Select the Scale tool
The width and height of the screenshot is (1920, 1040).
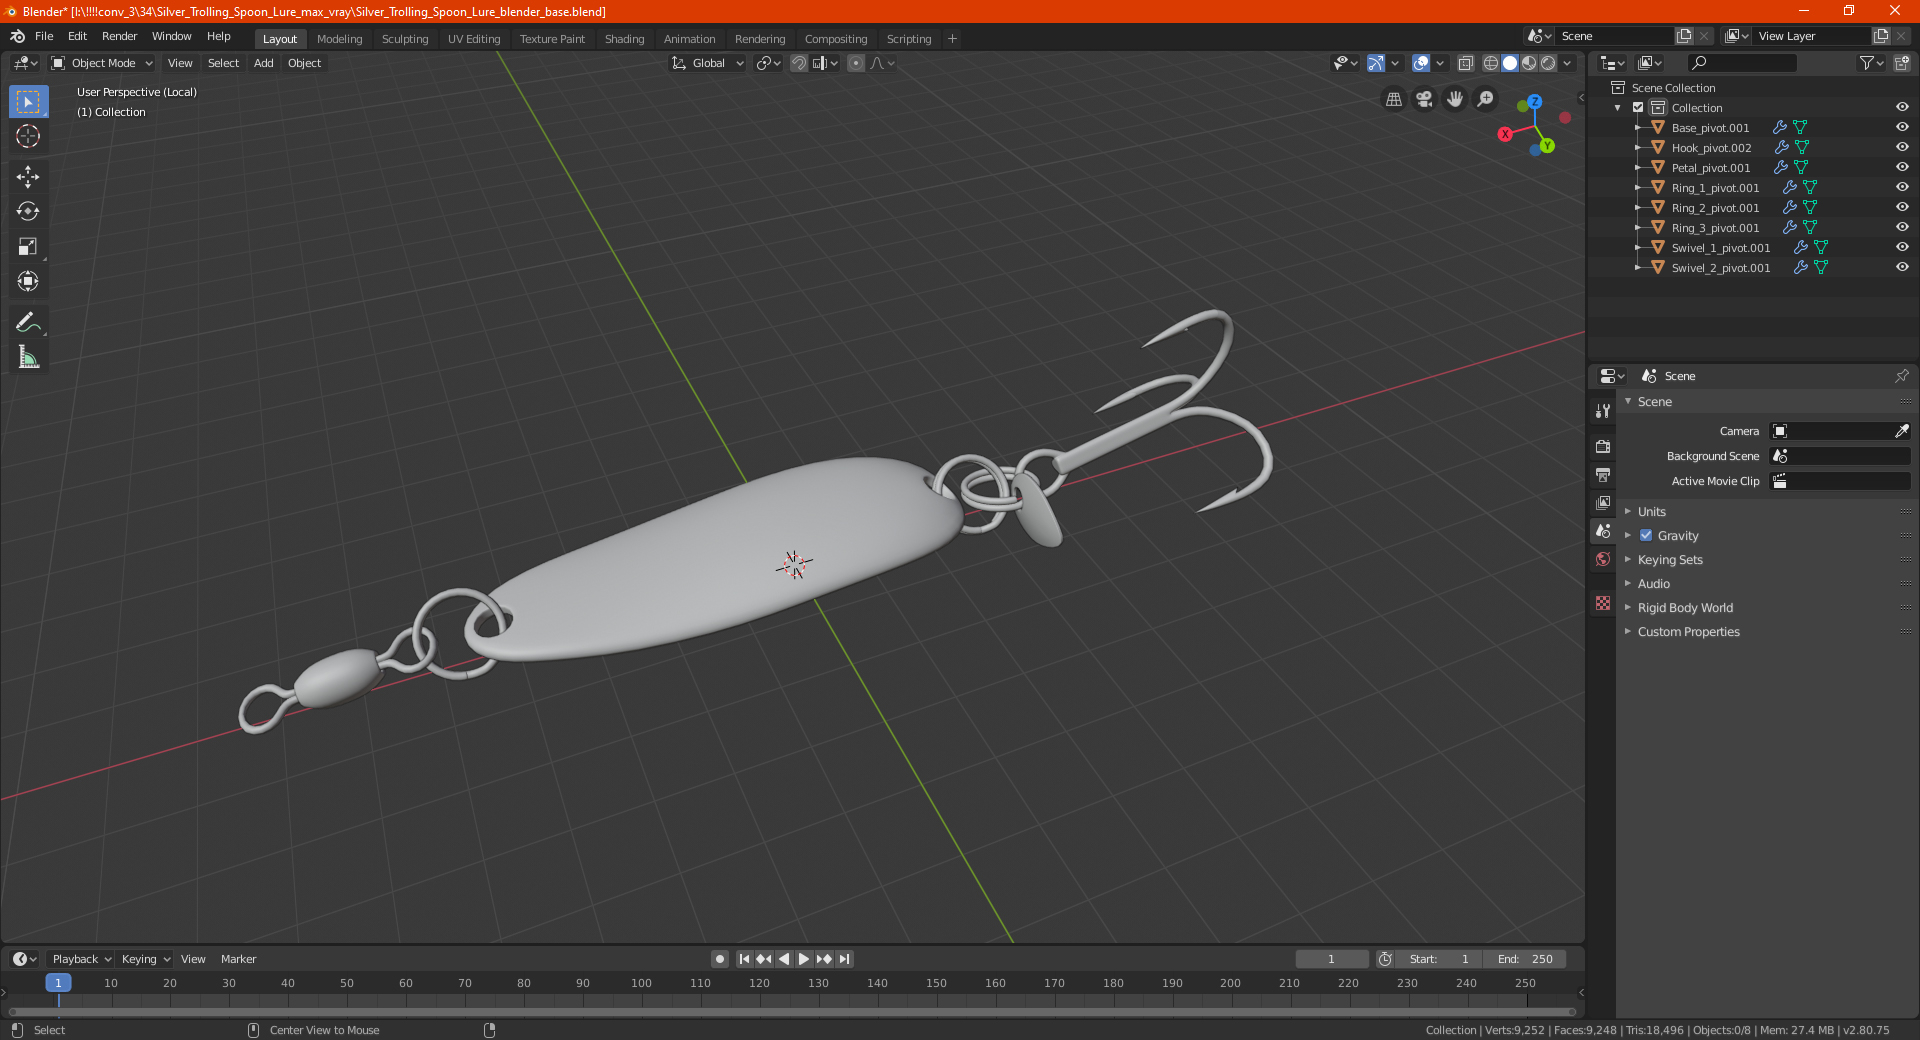coord(28,246)
